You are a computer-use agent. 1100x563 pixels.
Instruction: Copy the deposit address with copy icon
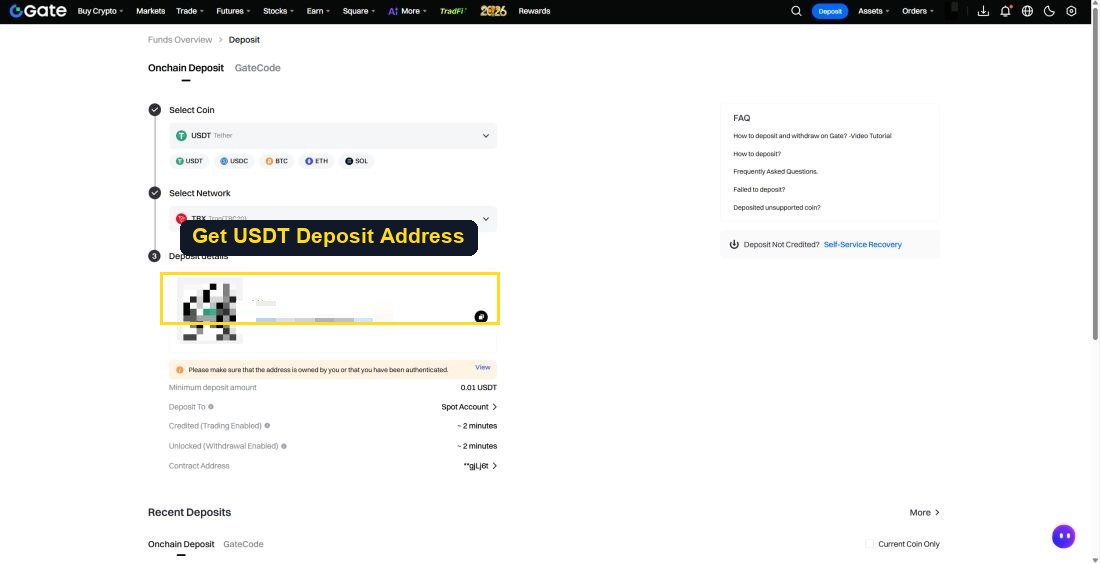coord(481,316)
